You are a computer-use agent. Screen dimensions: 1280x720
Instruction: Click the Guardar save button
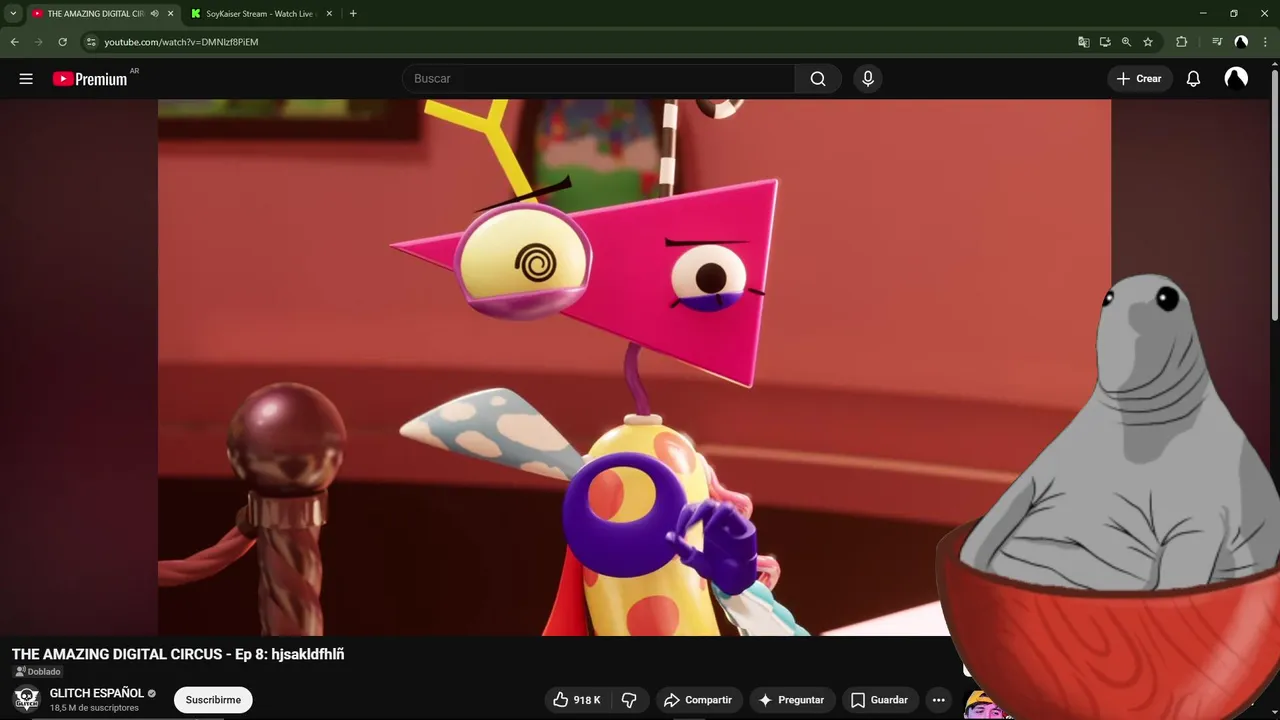879,700
